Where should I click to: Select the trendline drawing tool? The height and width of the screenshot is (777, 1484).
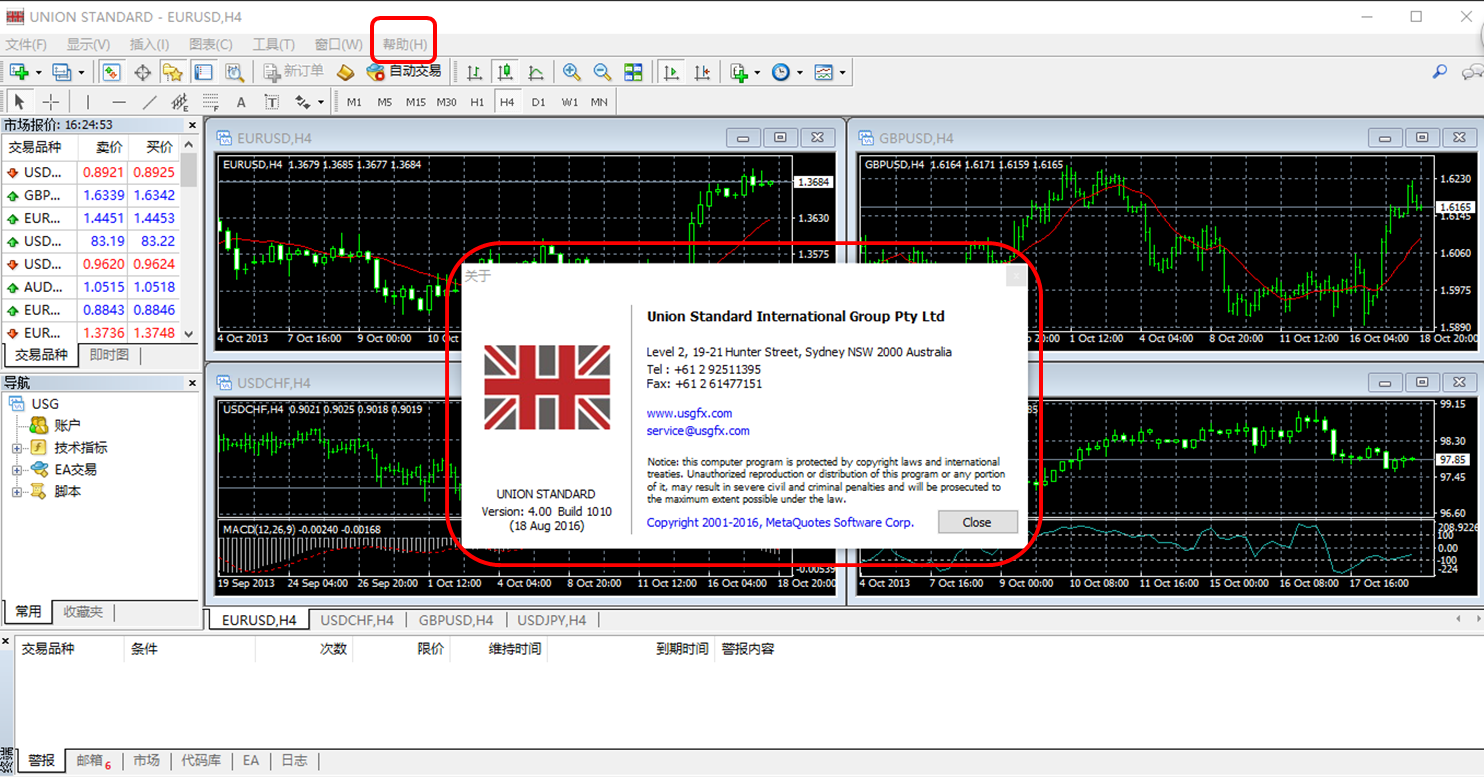click(149, 102)
